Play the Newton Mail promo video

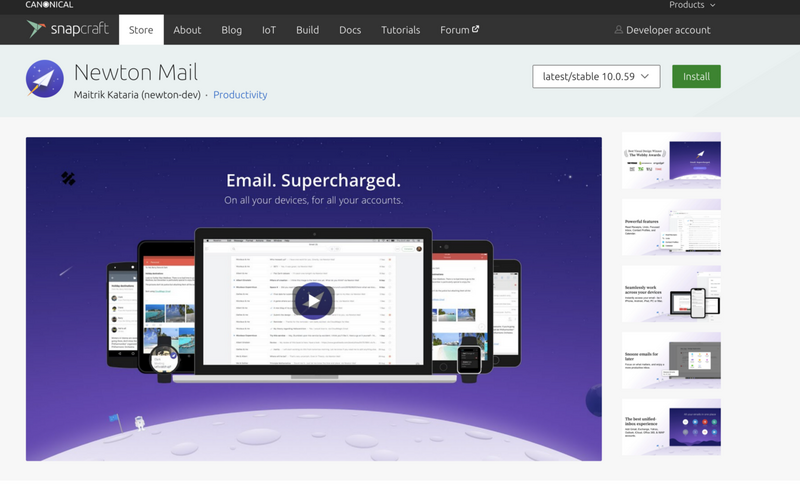click(x=313, y=301)
